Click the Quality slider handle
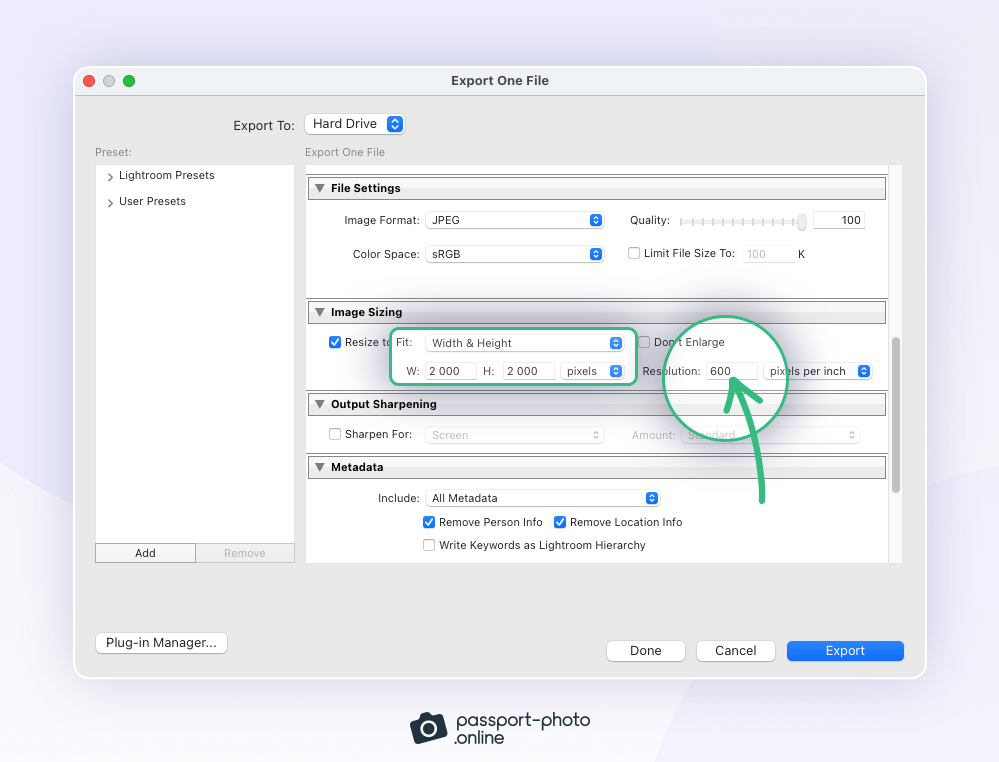Viewport: 999px width, 762px height. pos(801,221)
